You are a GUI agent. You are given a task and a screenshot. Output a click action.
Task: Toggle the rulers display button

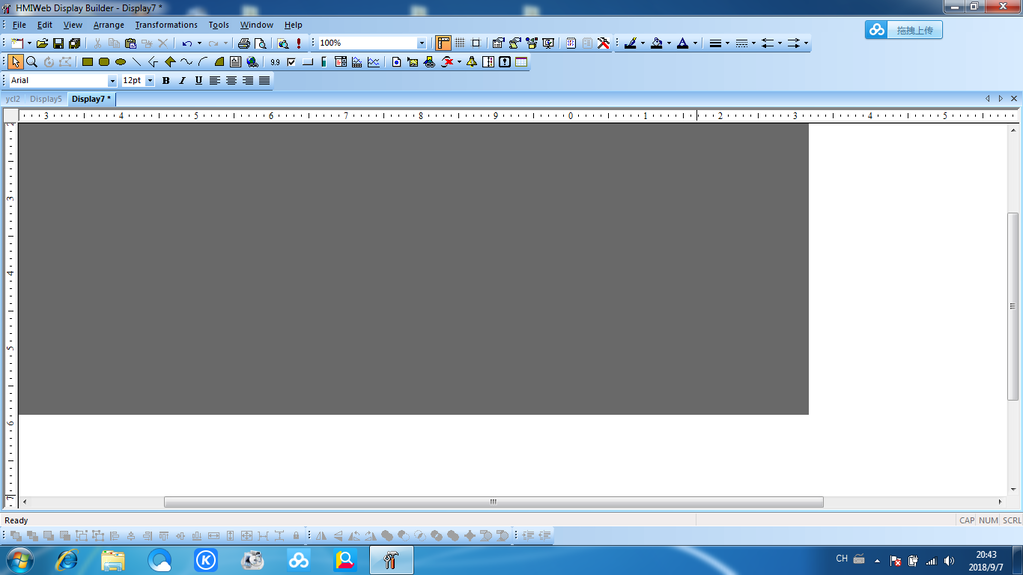click(x=443, y=43)
